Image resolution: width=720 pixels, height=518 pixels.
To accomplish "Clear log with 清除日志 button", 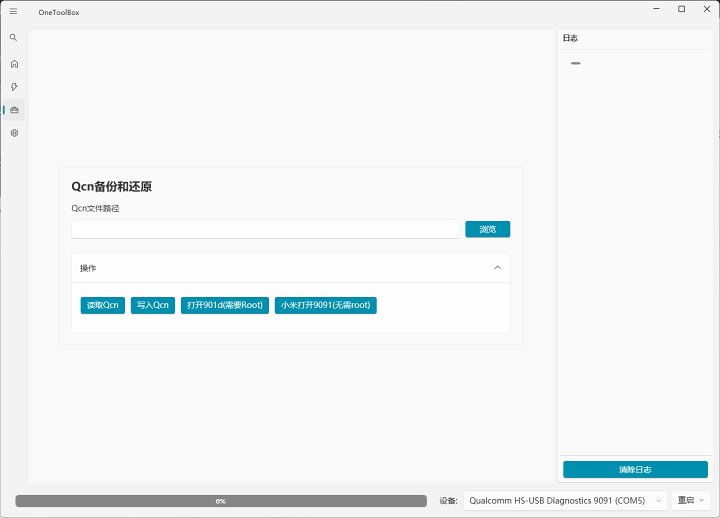I will (635, 469).
